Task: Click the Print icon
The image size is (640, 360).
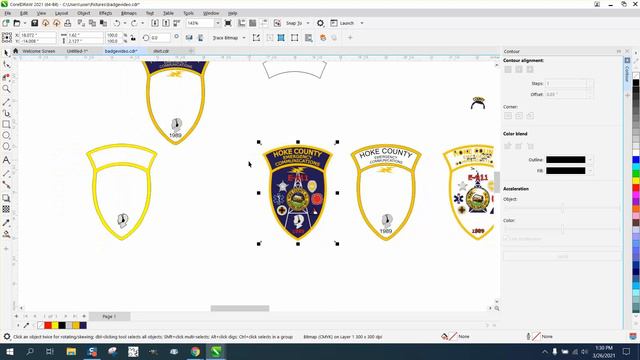Action: click(67, 23)
